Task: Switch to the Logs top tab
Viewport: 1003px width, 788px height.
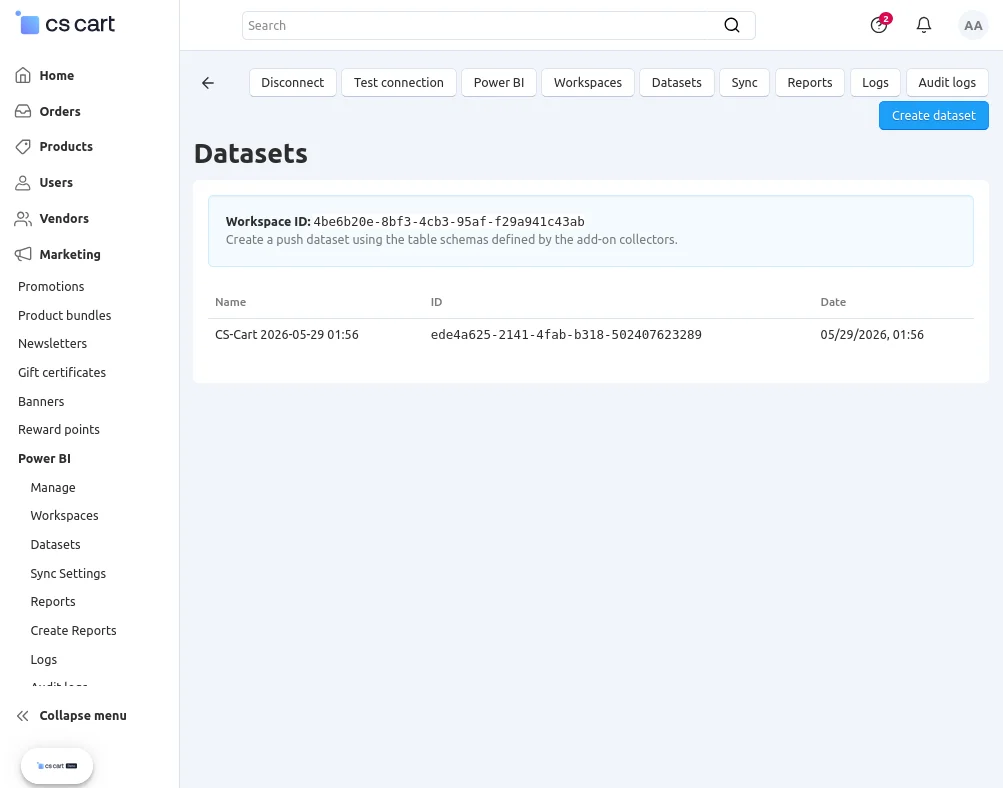Action: (x=875, y=83)
